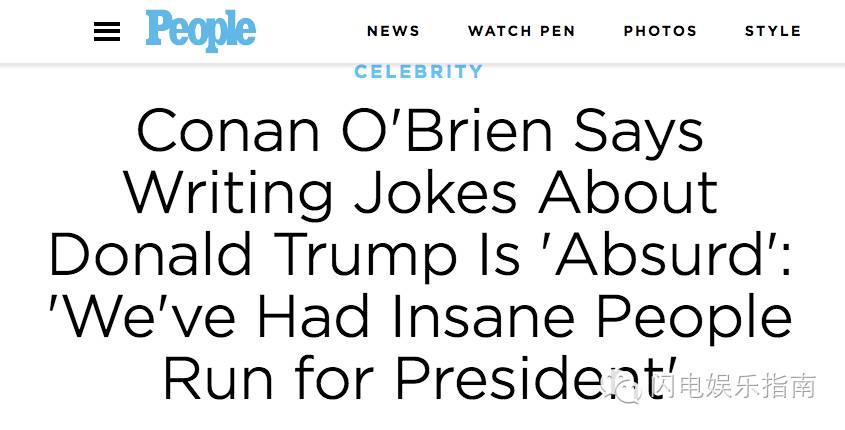Click "Donald Trump" in the headline
Screen dimensions: 845x430
click(x=284, y=254)
